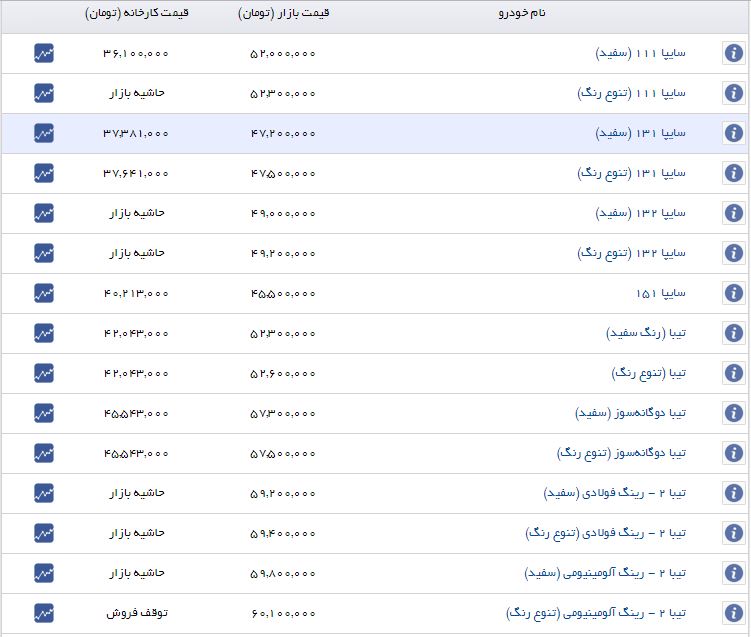Open the تیبا (تنوع رنگ) car link

649,373
